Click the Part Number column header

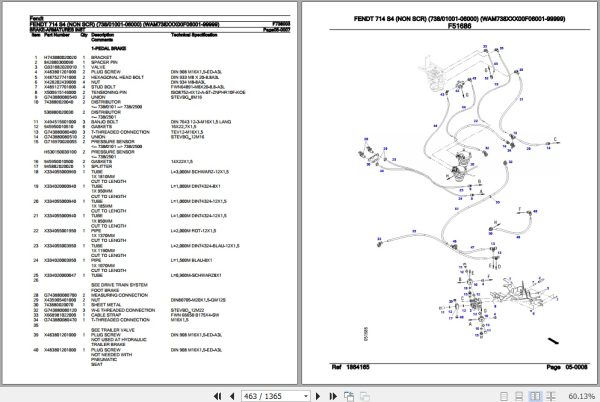(57, 35)
